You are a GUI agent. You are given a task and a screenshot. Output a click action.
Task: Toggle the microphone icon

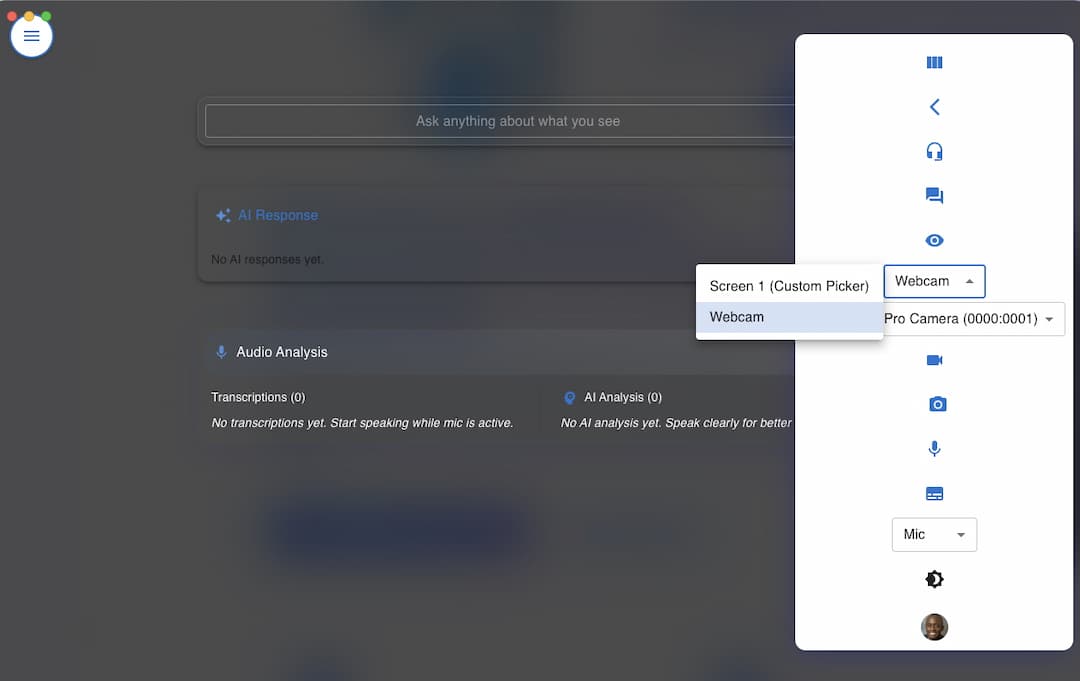coord(934,449)
